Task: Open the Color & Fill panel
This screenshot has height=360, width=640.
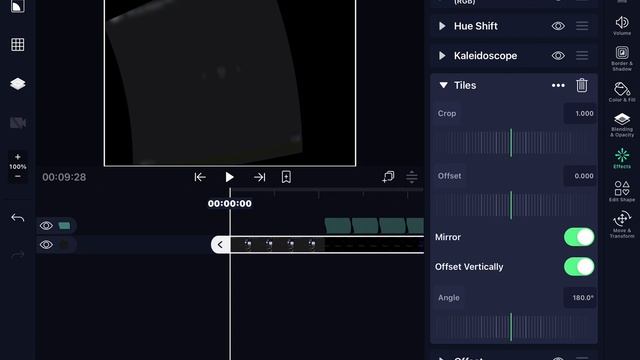Action: tap(622, 92)
